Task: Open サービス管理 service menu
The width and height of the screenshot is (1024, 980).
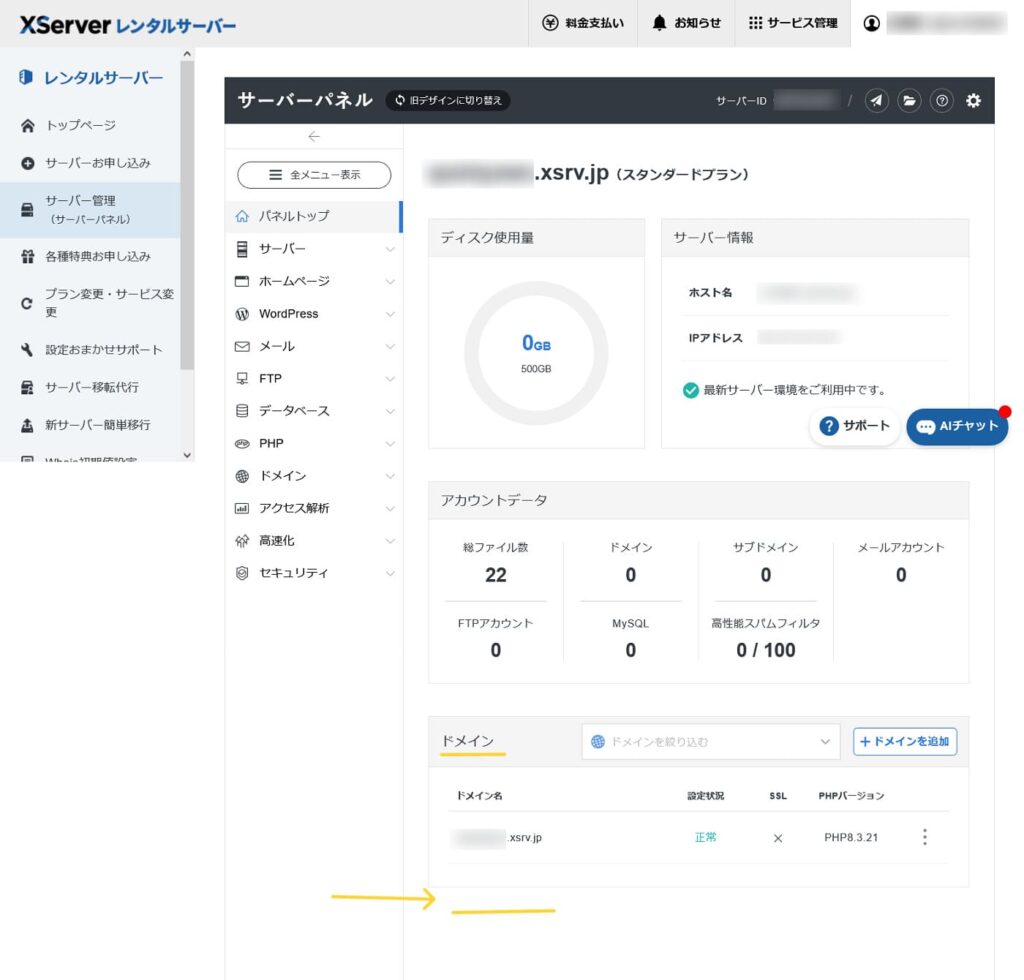Action: coord(792,23)
